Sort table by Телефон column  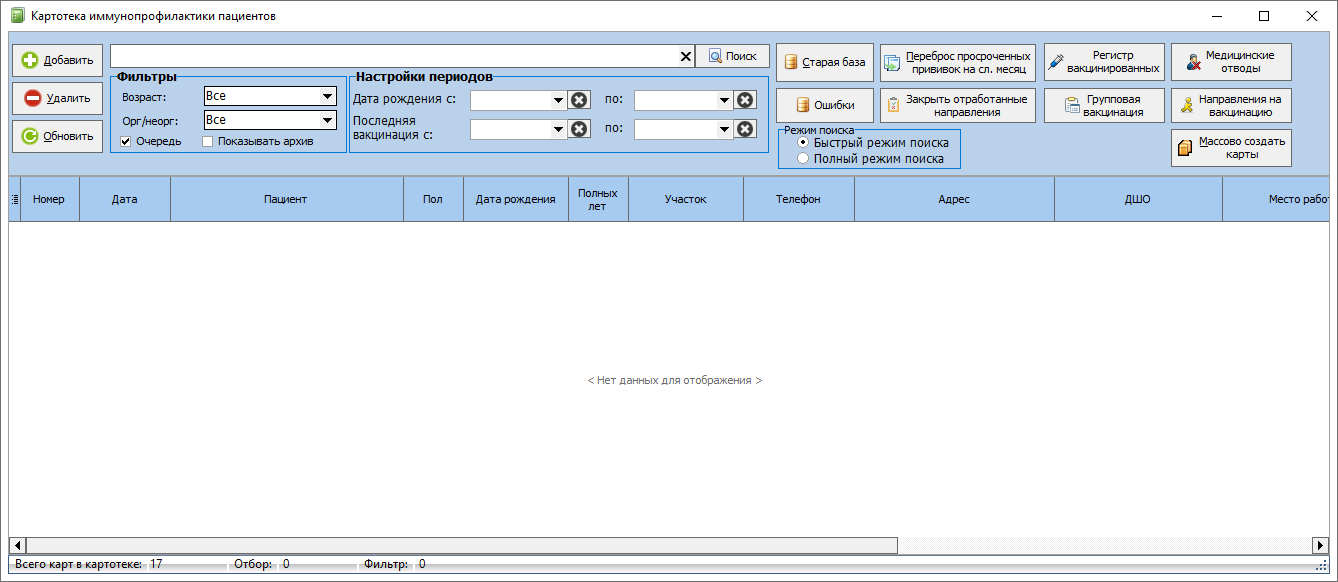tap(798, 199)
